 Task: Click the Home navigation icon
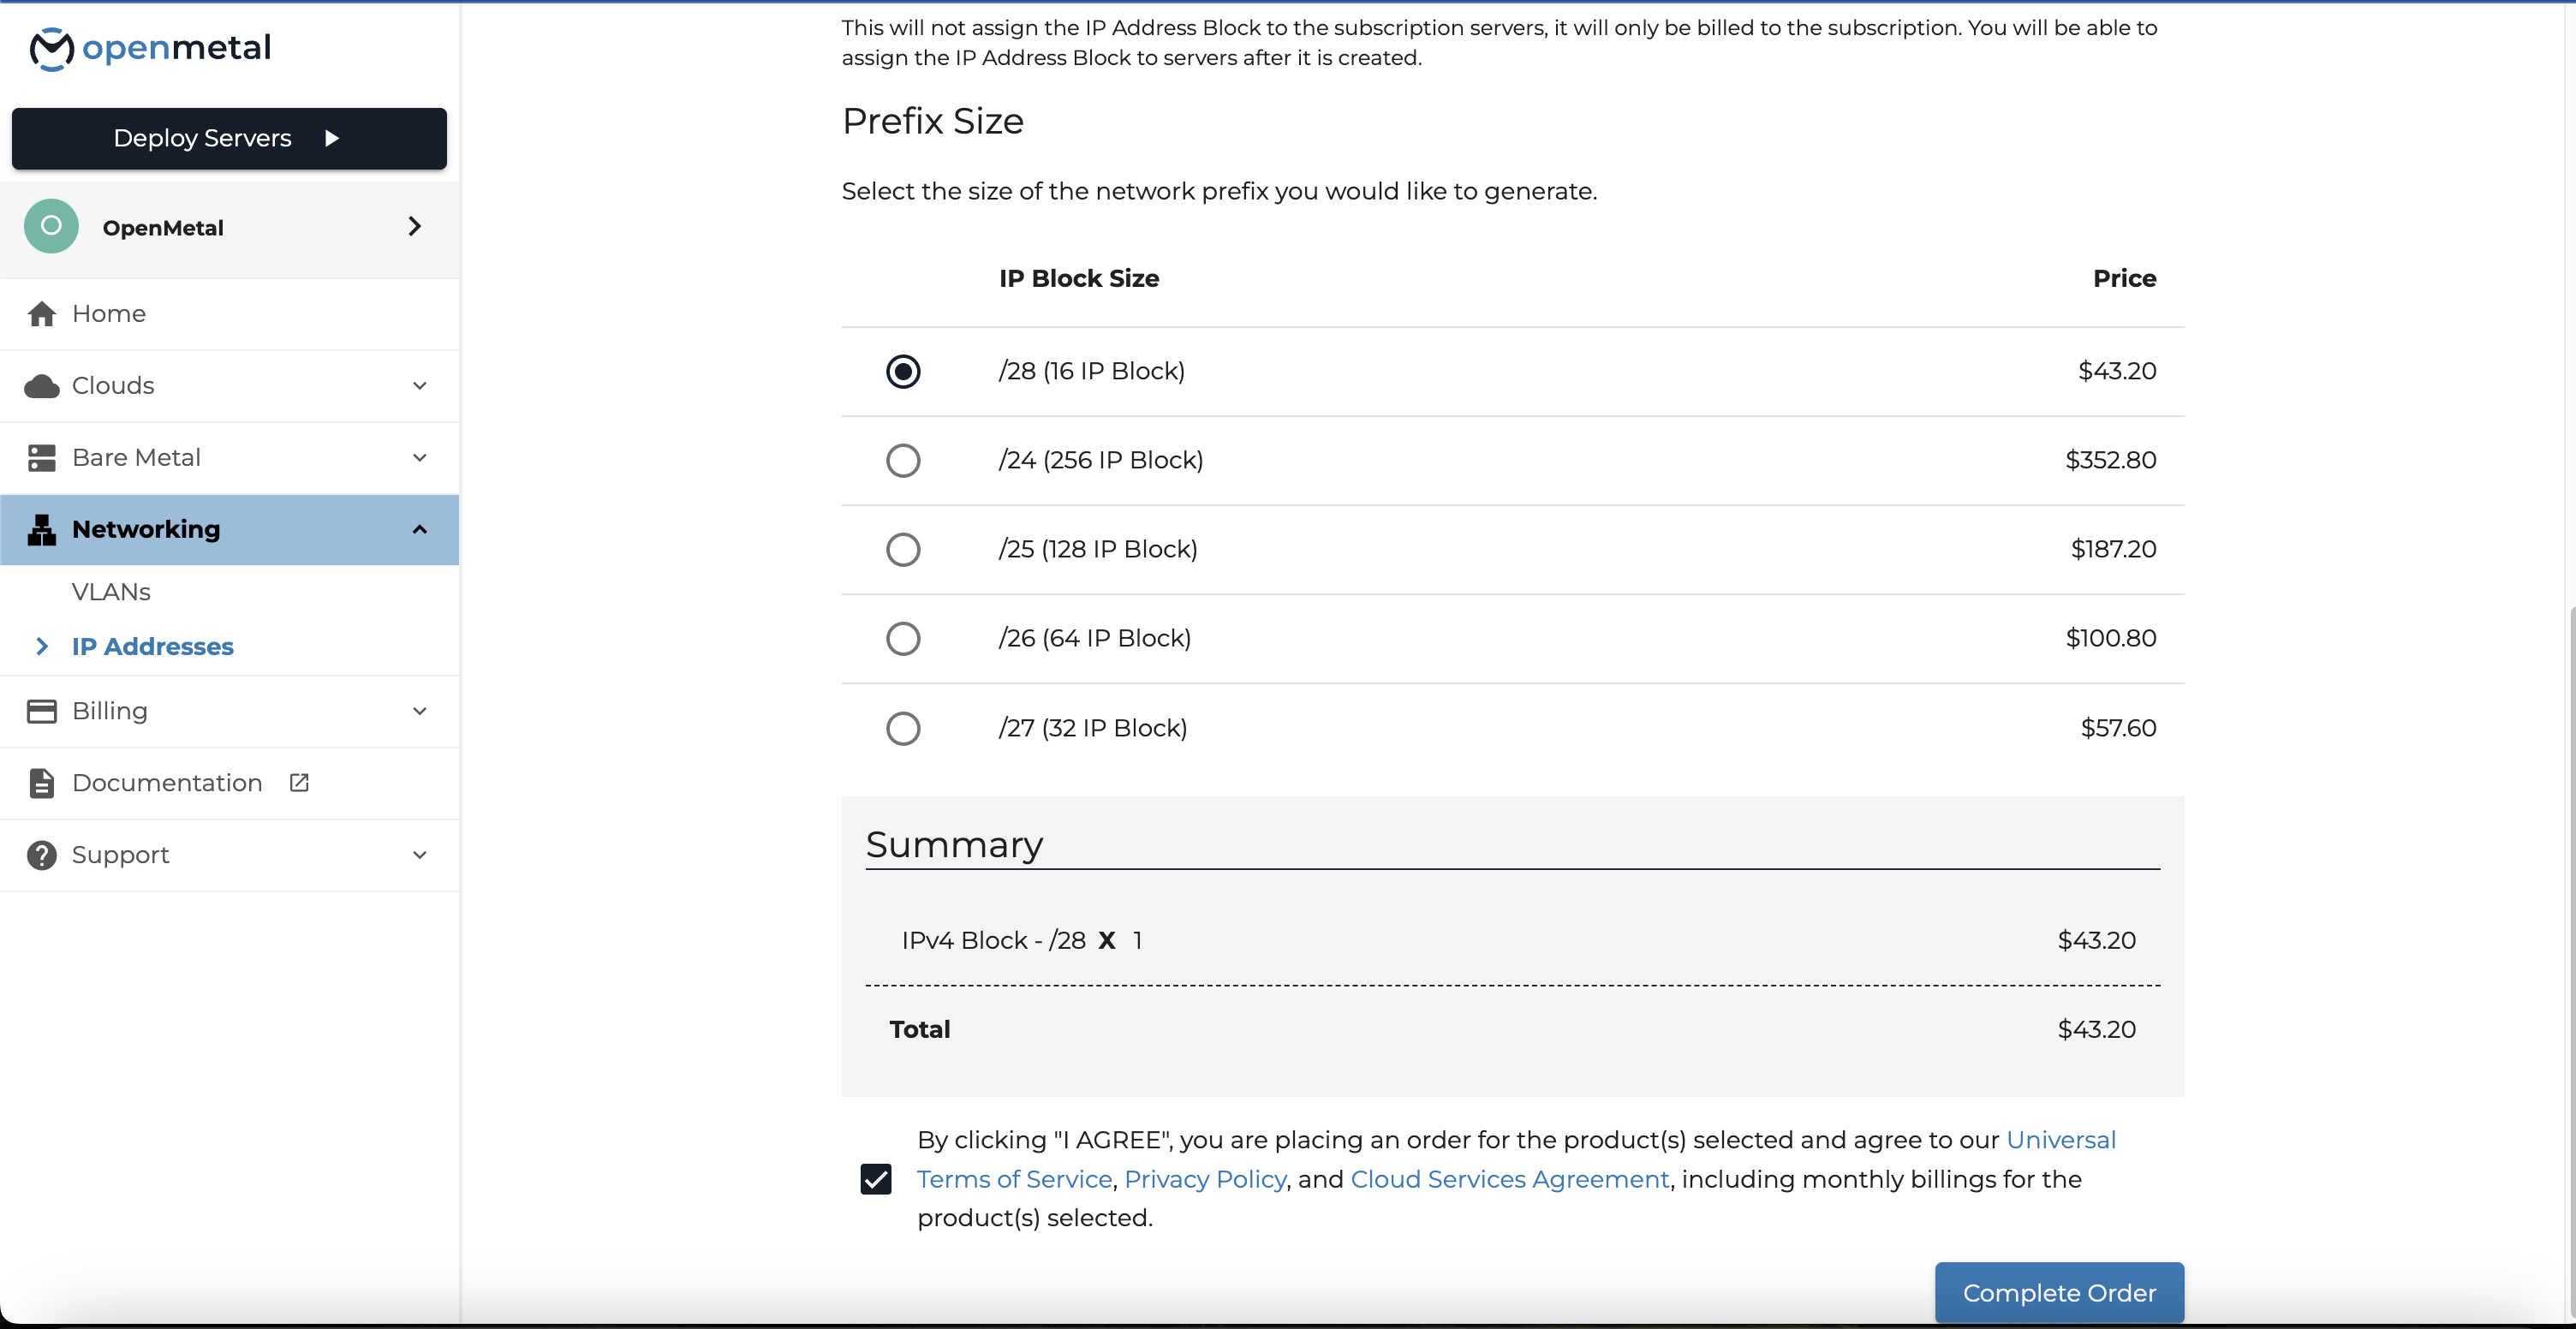(42, 313)
